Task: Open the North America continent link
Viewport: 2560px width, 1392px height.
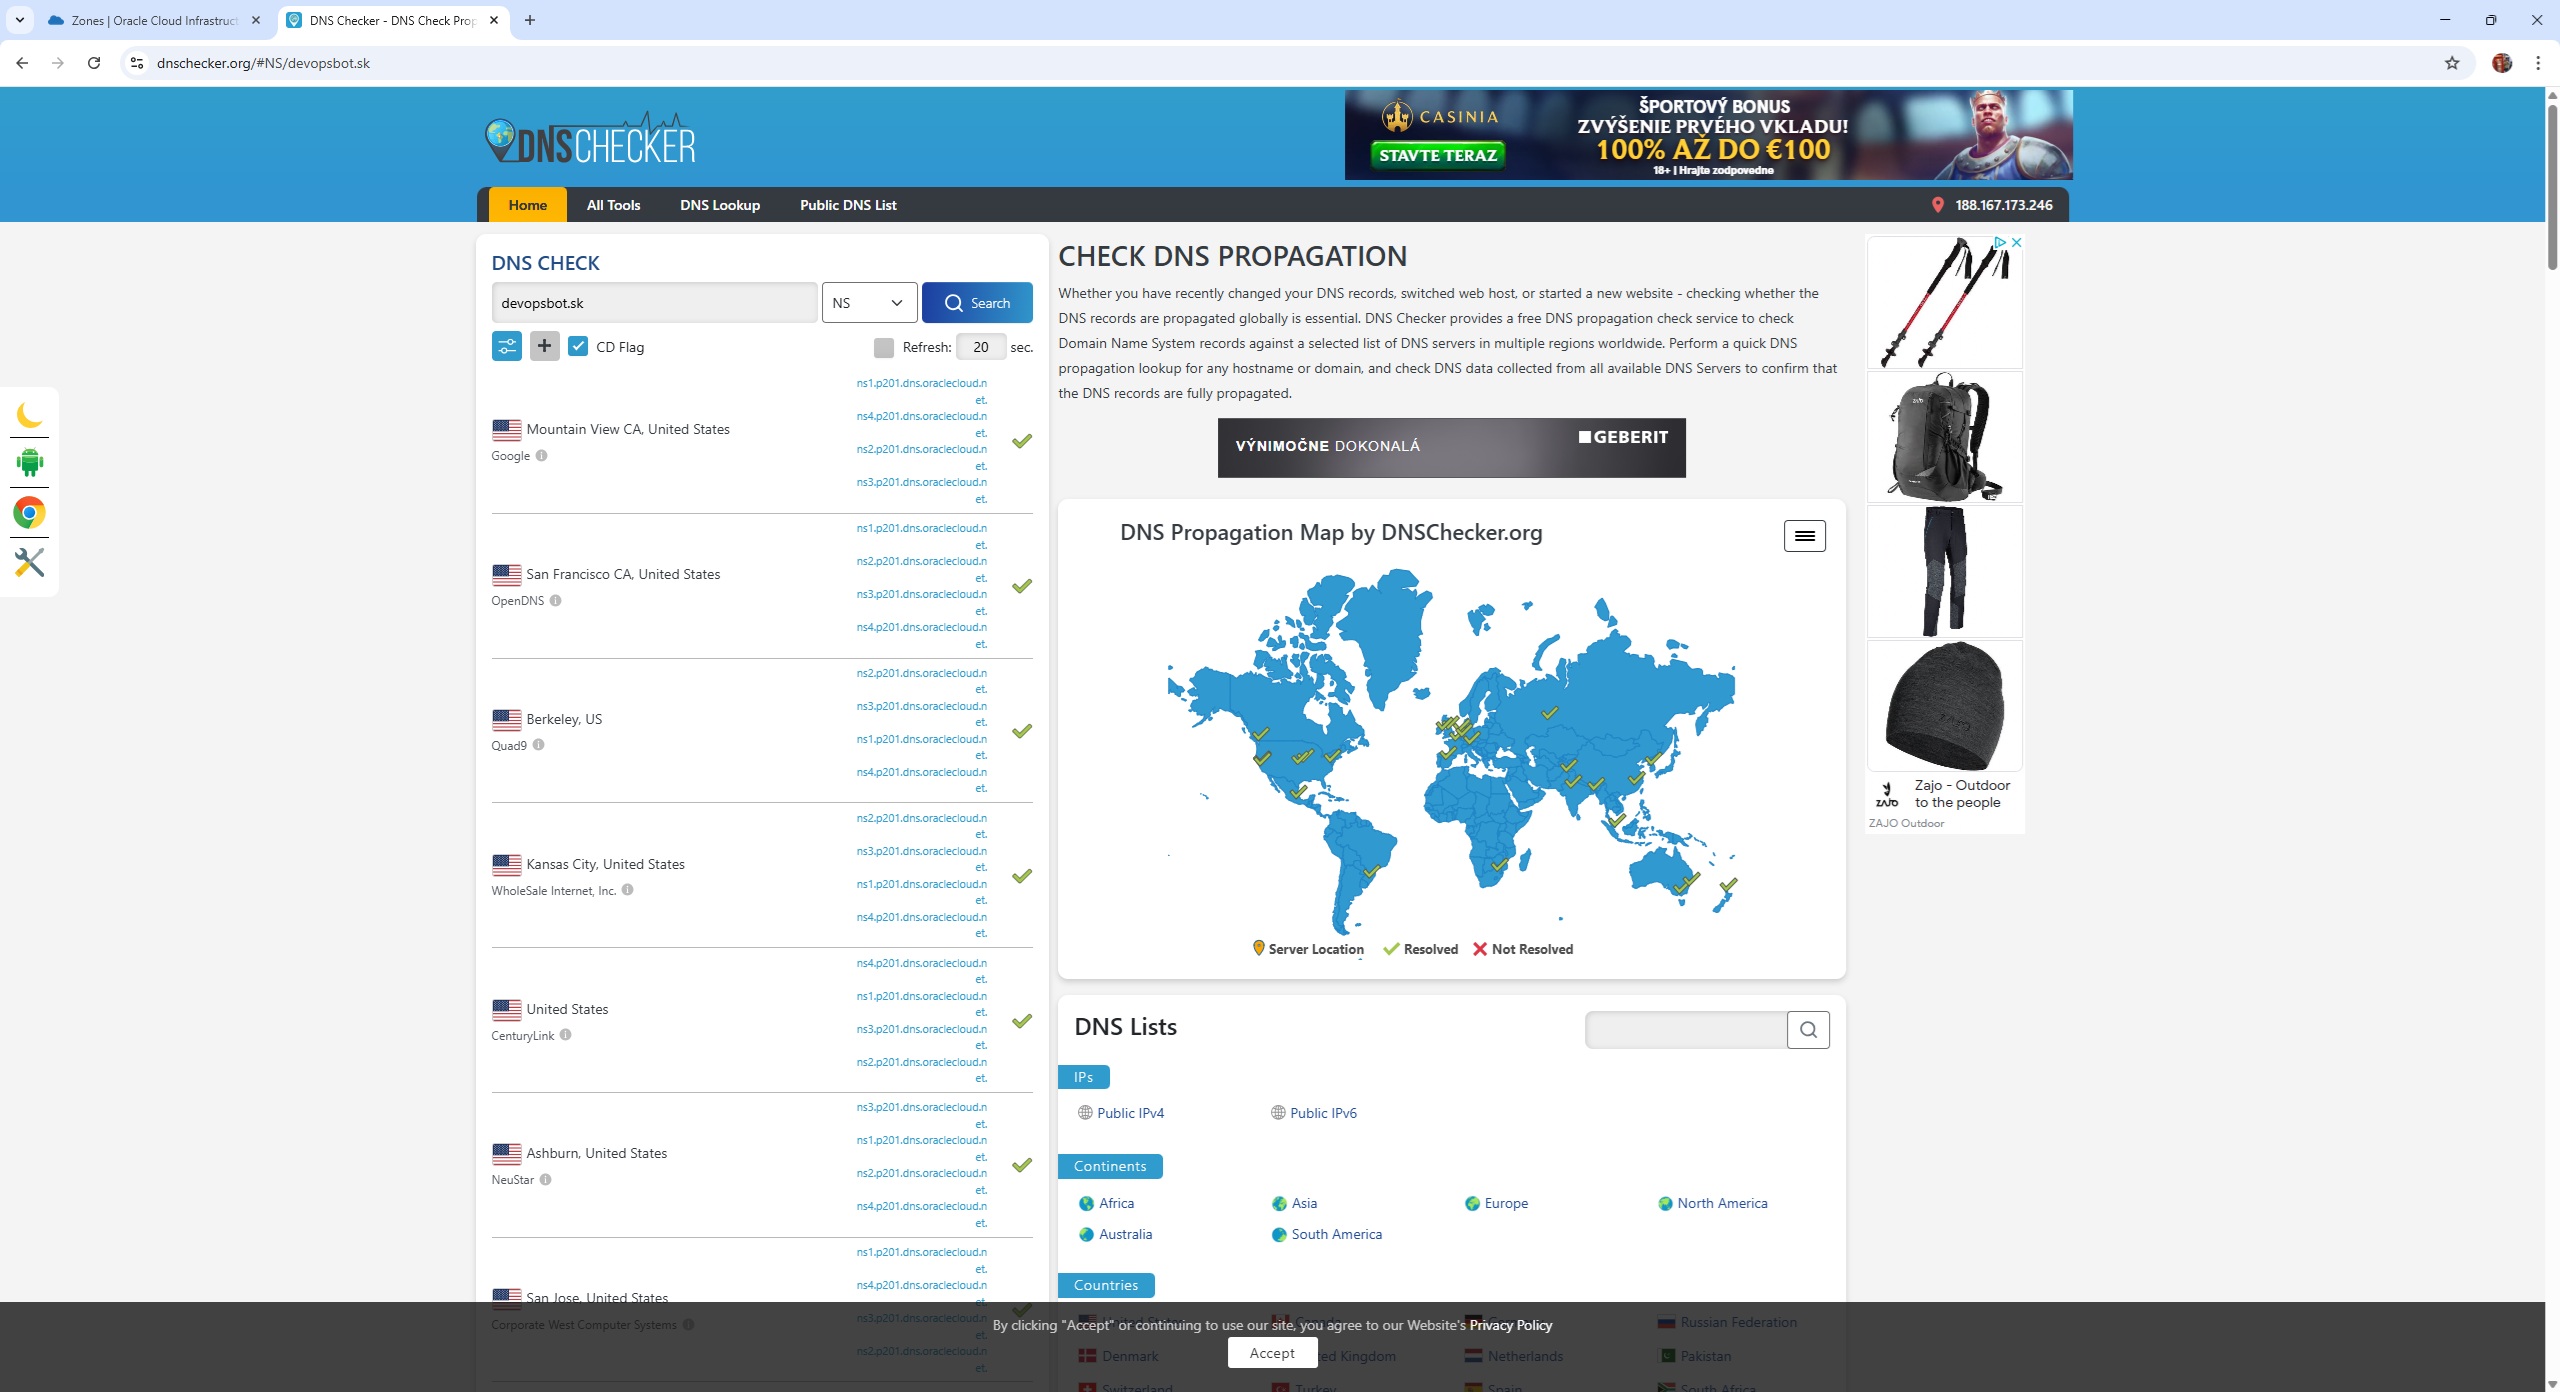Action: [x=1722, y=1203]
